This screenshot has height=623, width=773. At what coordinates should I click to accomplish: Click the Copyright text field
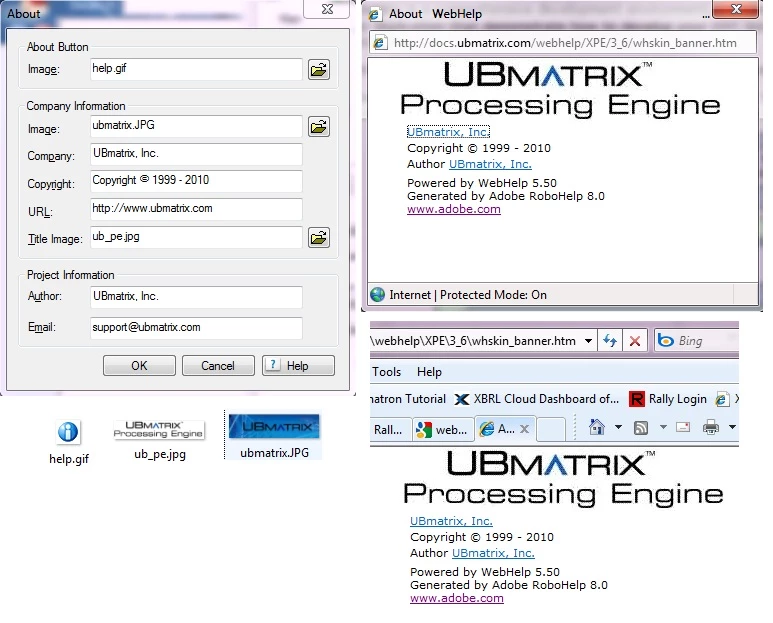tap(196, 181)
